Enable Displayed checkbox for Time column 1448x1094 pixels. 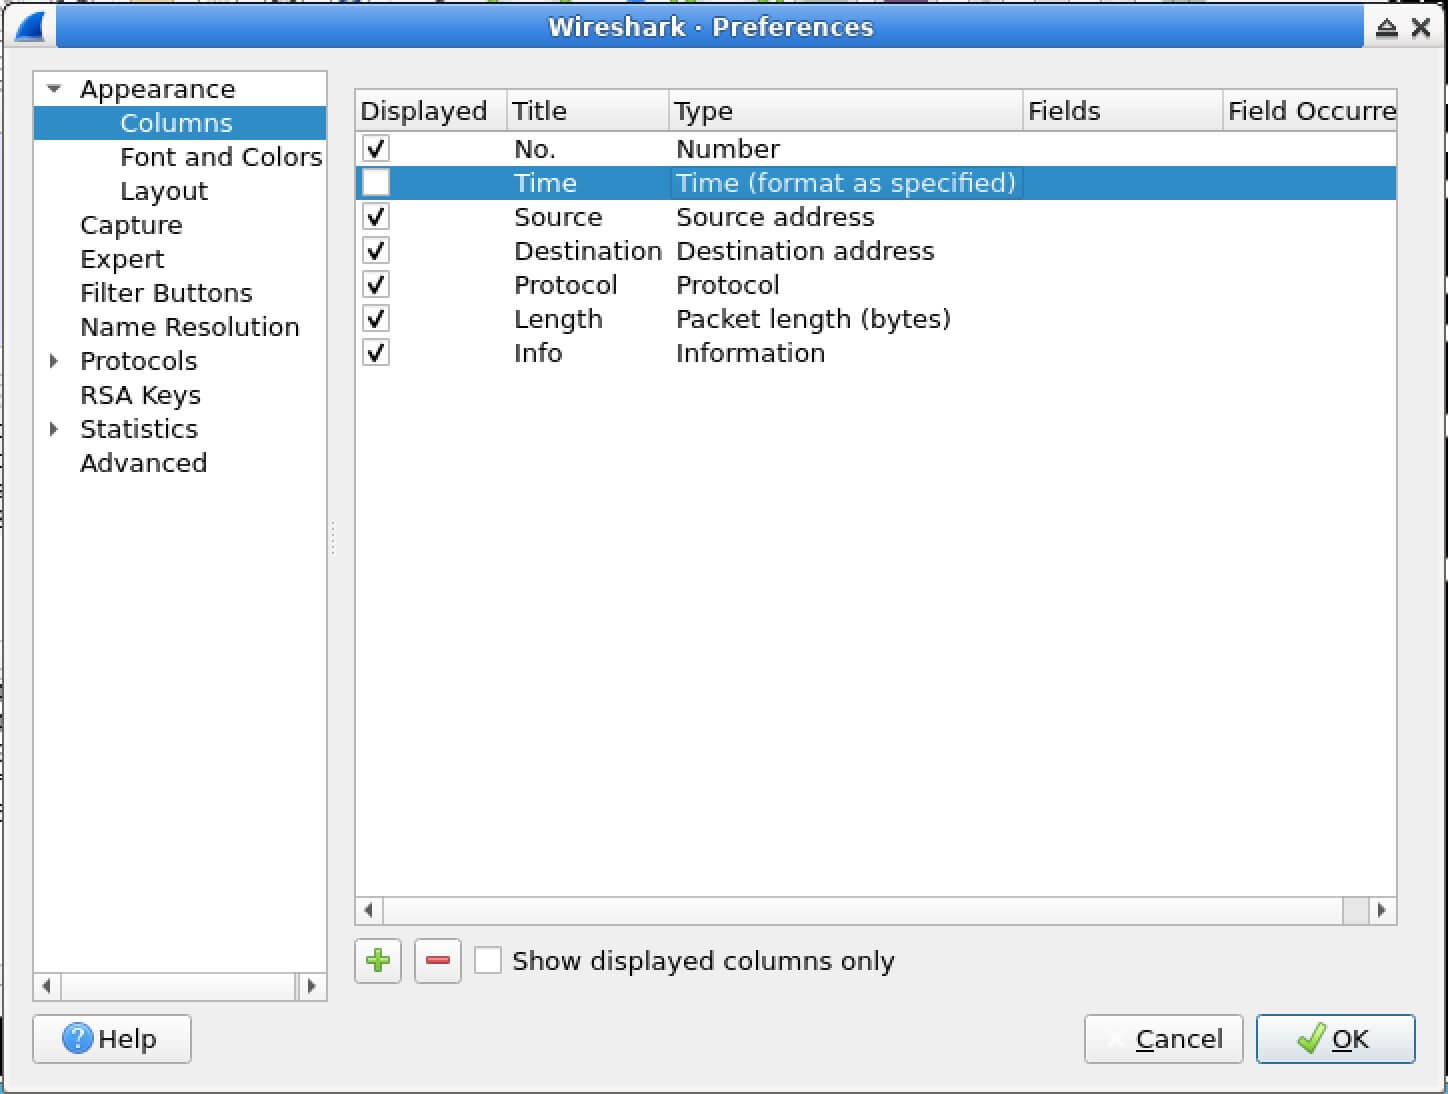[376, 183]
